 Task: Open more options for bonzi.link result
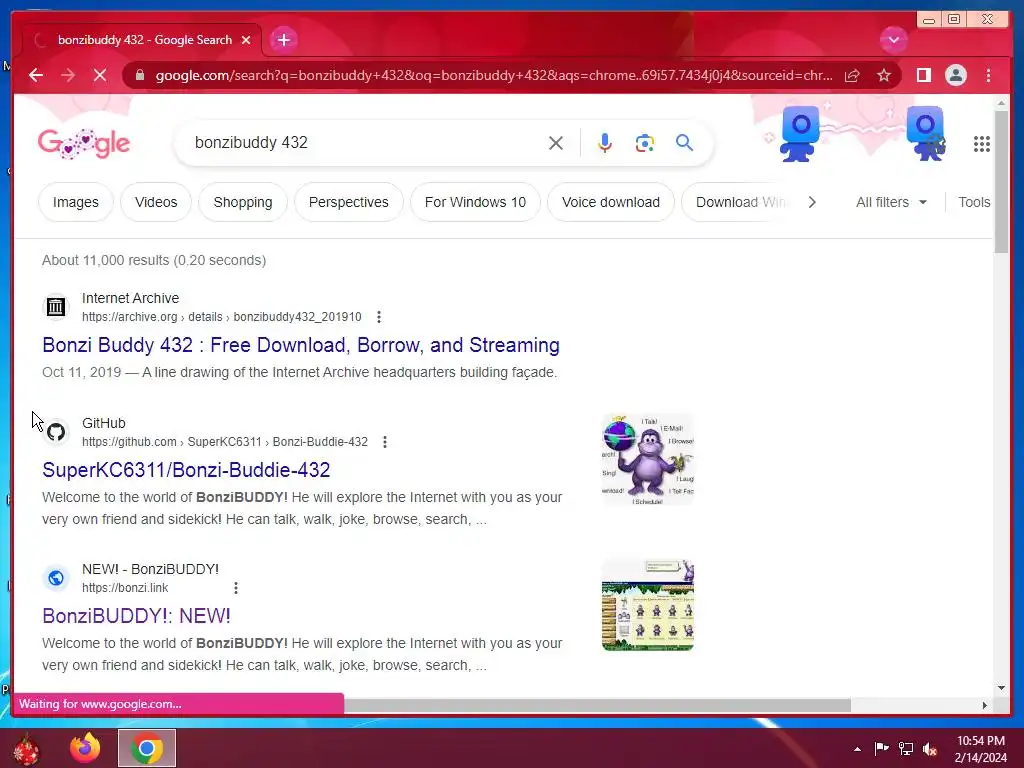(236, 588)
